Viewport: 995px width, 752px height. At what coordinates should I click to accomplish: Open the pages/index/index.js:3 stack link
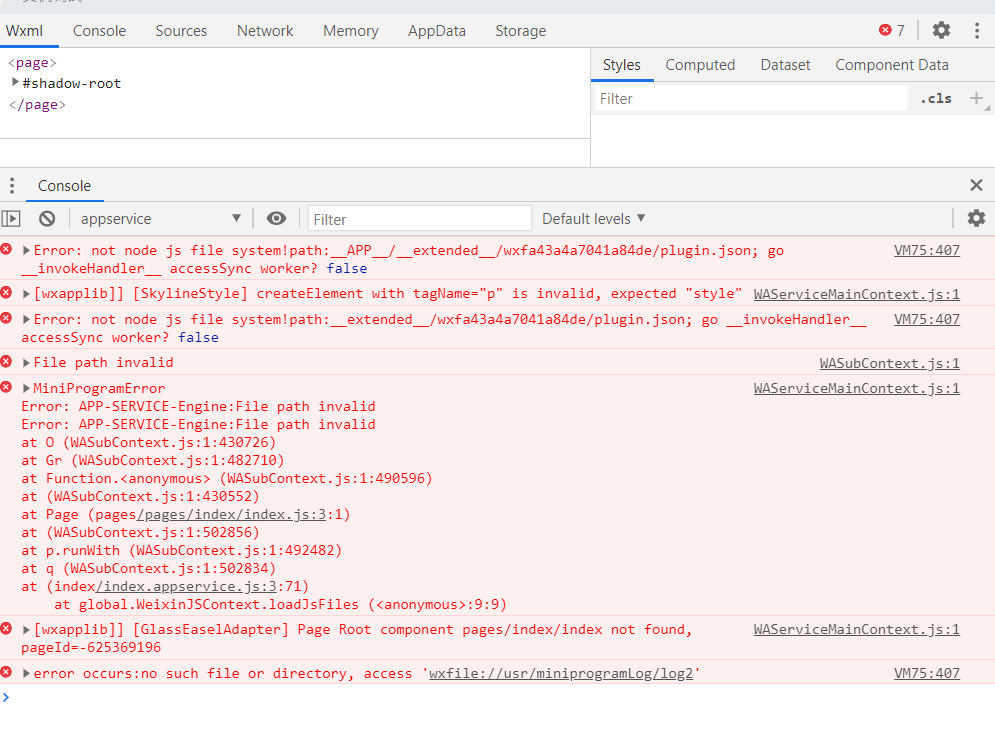232,515
